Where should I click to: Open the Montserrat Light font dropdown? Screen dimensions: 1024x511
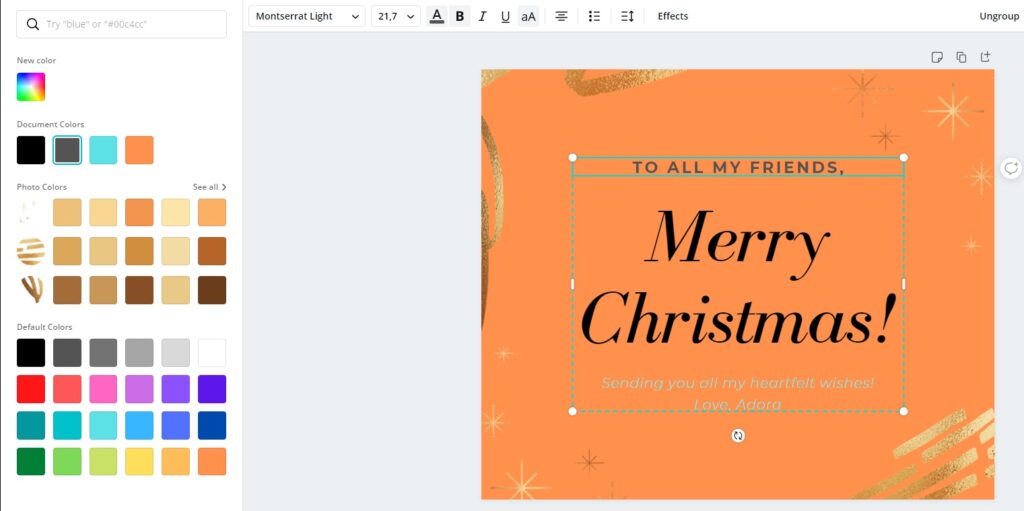click(x=307, y=16)
